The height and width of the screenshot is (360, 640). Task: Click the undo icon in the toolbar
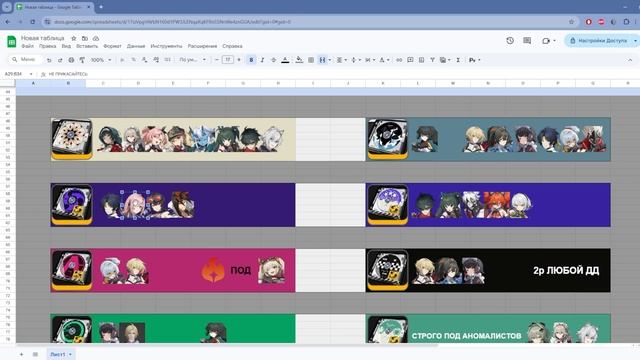[x=49, y=60]
